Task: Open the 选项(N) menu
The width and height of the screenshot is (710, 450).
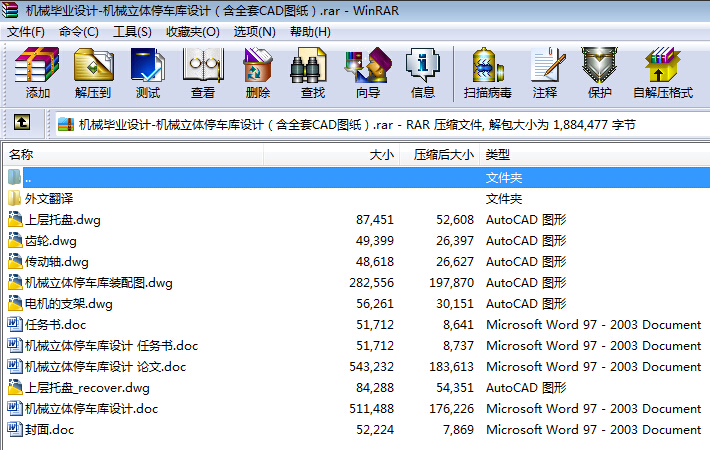Action: tap(254, 32)
